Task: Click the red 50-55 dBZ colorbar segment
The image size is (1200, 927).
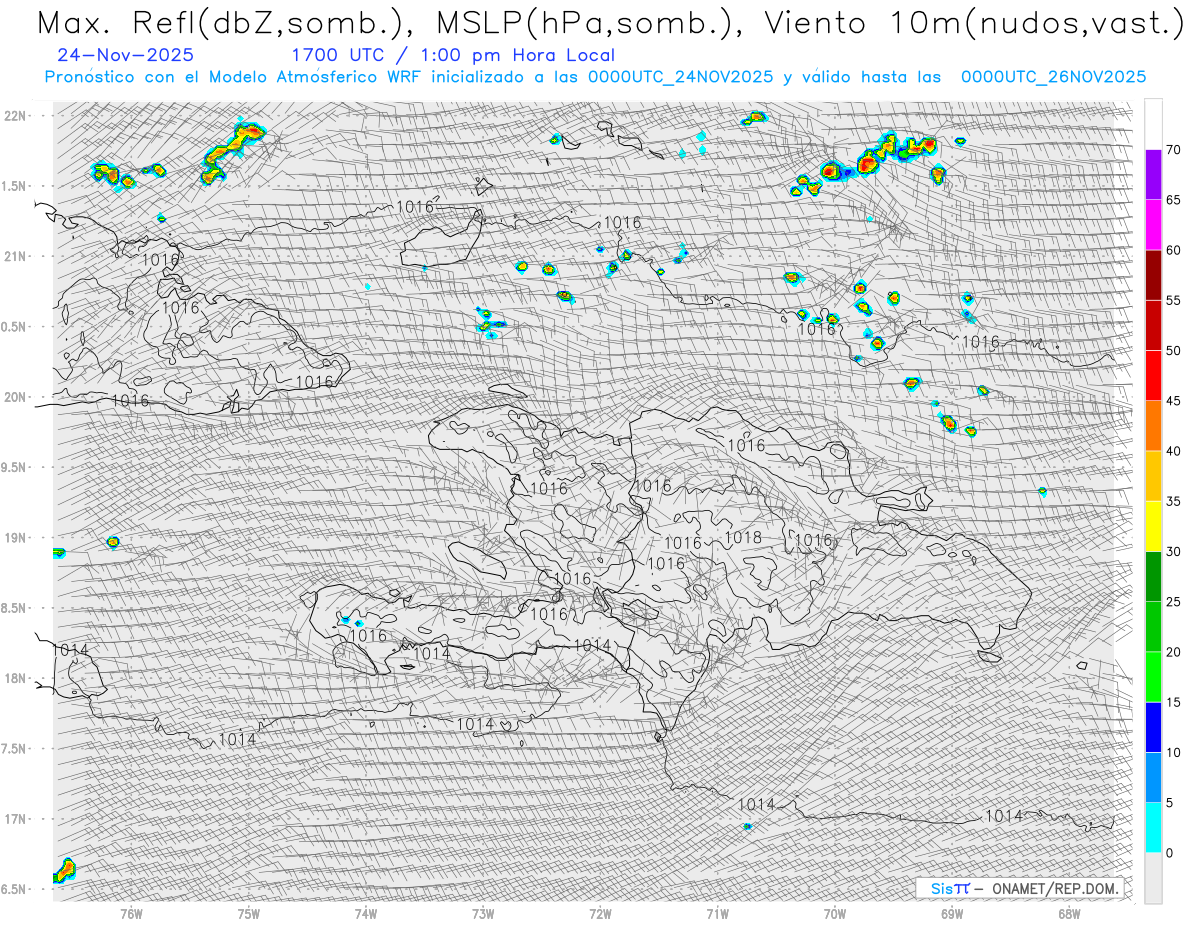Action: click(x=1153, y=325)
